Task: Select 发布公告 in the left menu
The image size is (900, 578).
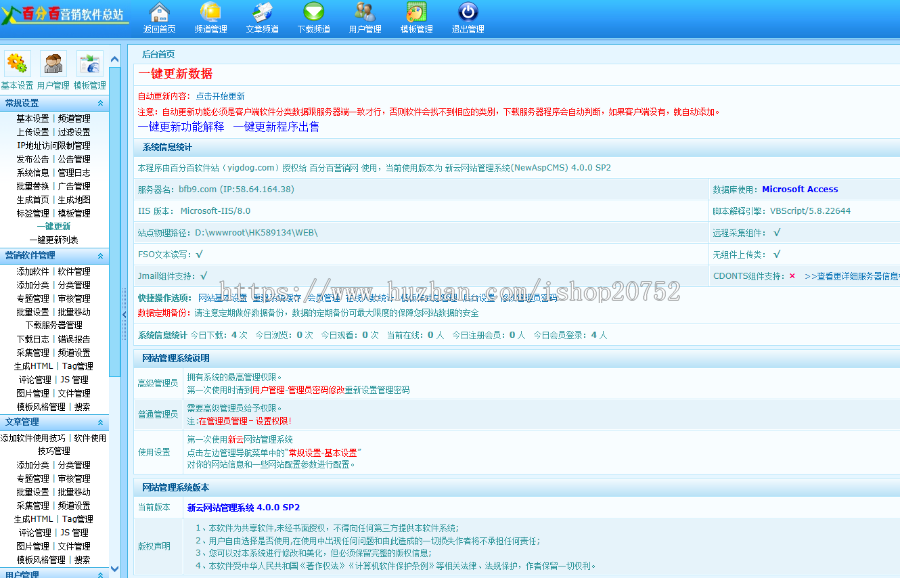Action: (x=33, y=158)
